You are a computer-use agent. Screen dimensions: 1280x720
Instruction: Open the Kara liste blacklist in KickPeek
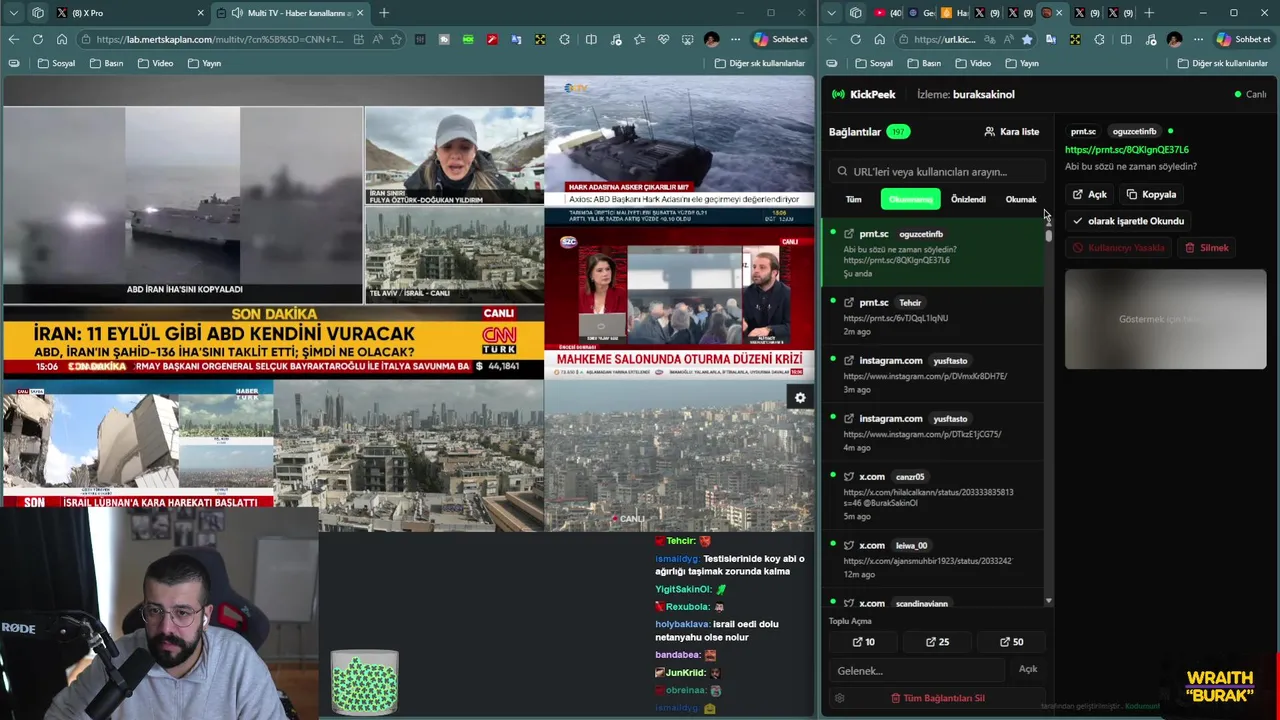coord(1012,131)
